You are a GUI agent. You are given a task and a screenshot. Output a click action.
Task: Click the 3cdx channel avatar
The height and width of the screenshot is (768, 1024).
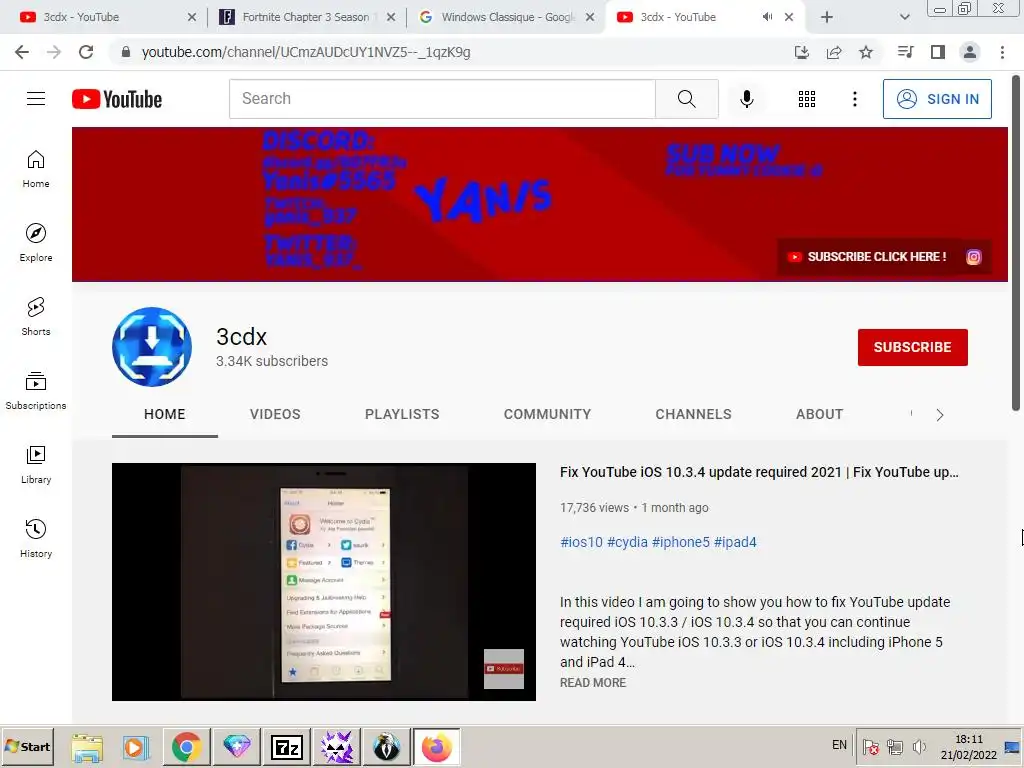click(x=152, y=347)
